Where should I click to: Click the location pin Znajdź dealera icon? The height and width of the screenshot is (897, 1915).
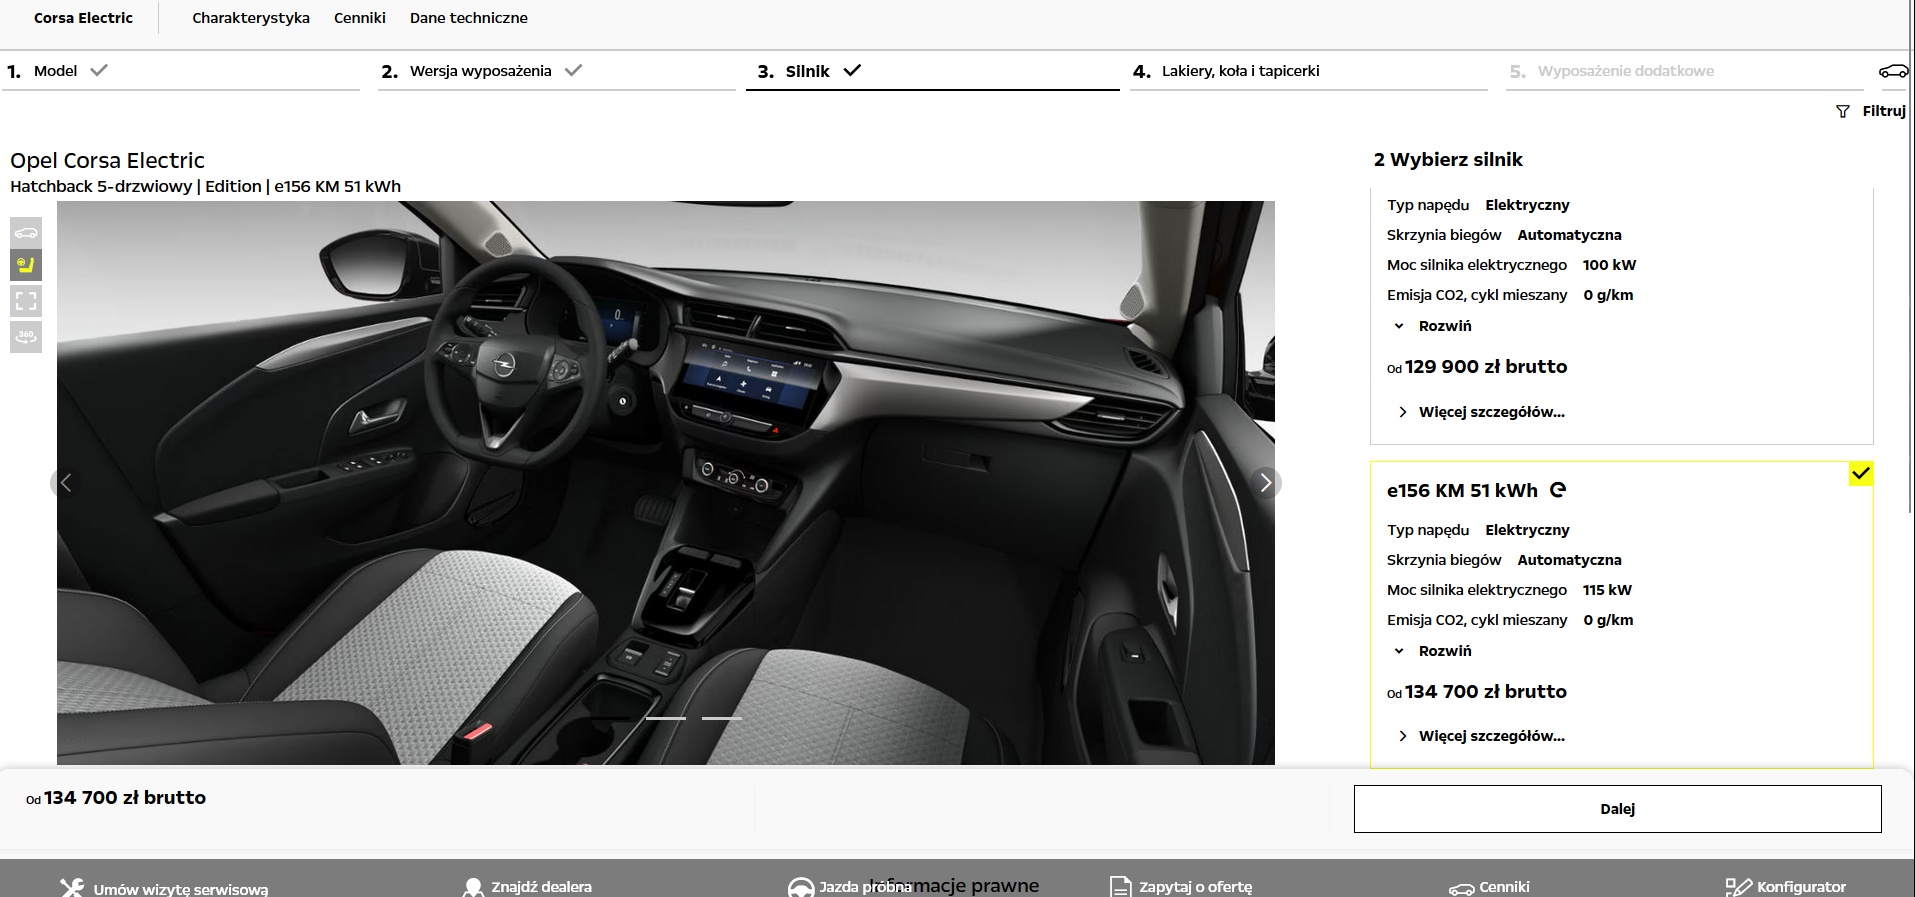(x=473, y=888)
